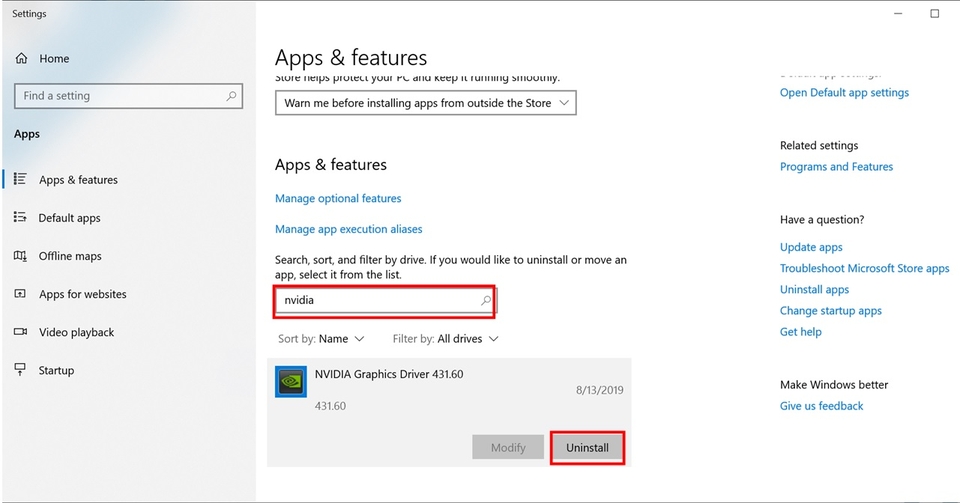Click the install date 8/13/2019
Viewport: 960px width, 503px height.
pos(599,390)
